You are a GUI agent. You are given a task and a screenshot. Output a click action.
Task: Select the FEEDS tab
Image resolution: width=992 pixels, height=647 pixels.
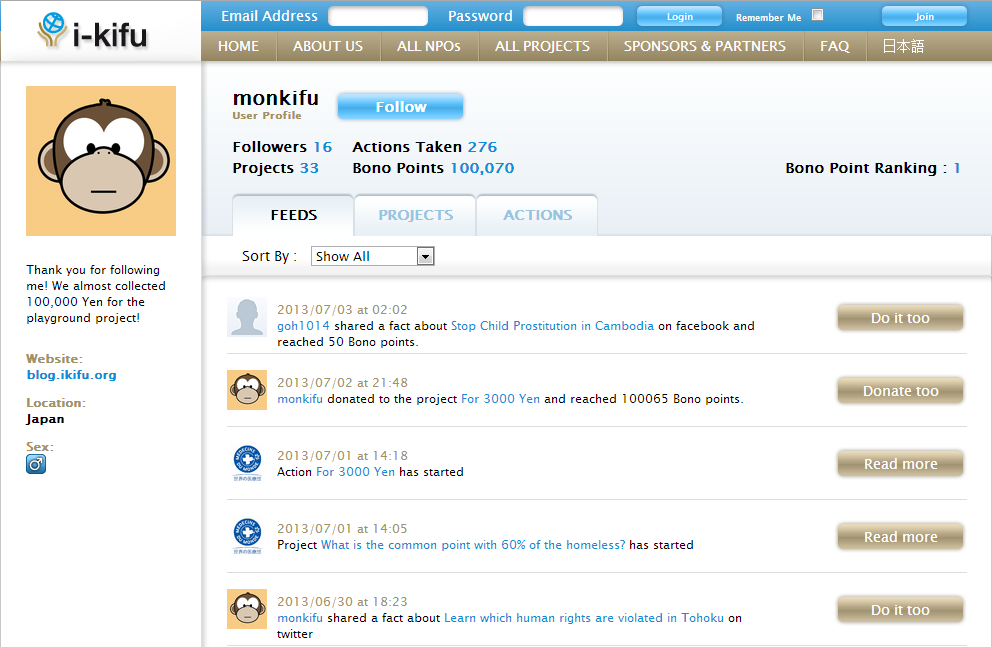click(x=293, y=215)
